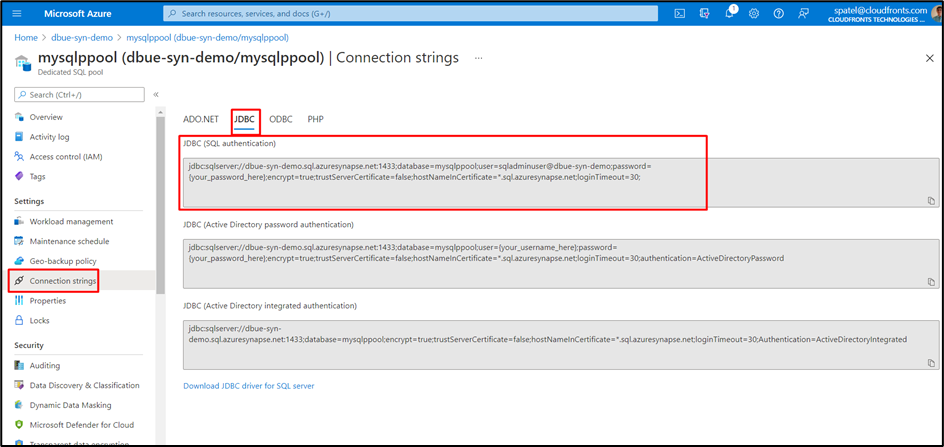Open portal settings gear
Viewport: 944px width, 447px height.
pyautogui.click(x=754, y=13)
